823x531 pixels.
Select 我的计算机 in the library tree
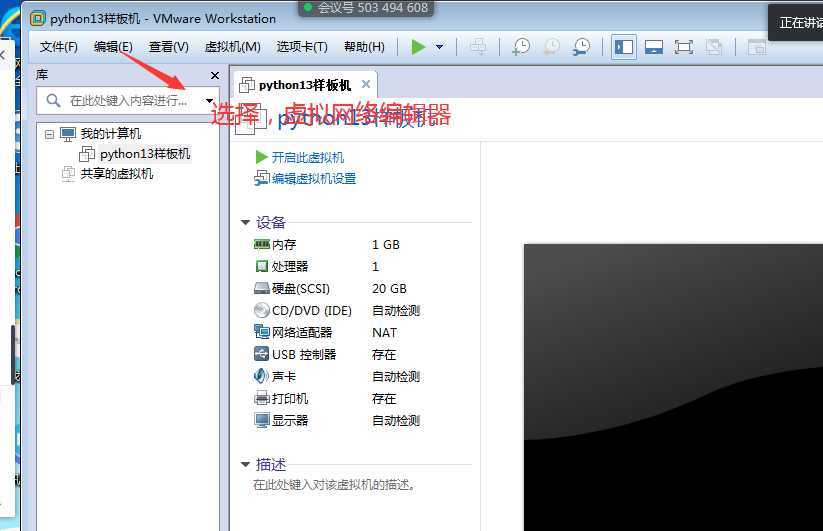pos(111,134)
